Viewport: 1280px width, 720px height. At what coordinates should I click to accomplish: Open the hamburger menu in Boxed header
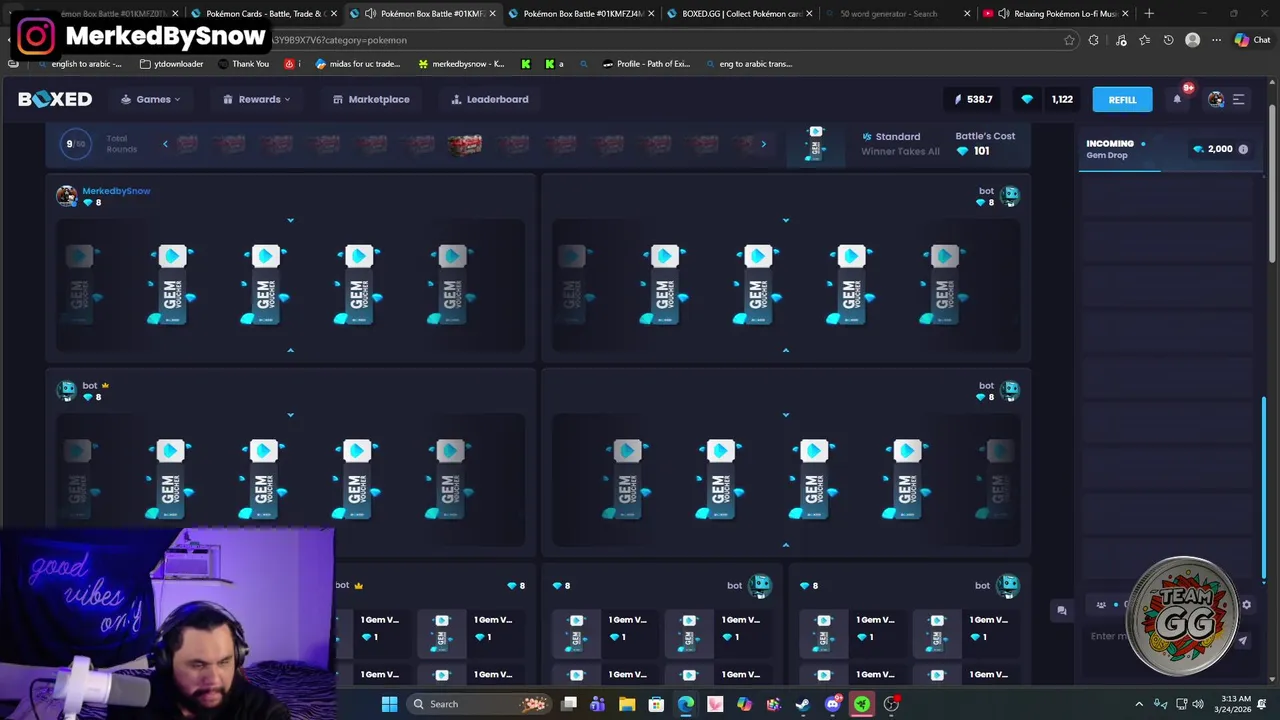point(1238,99)
